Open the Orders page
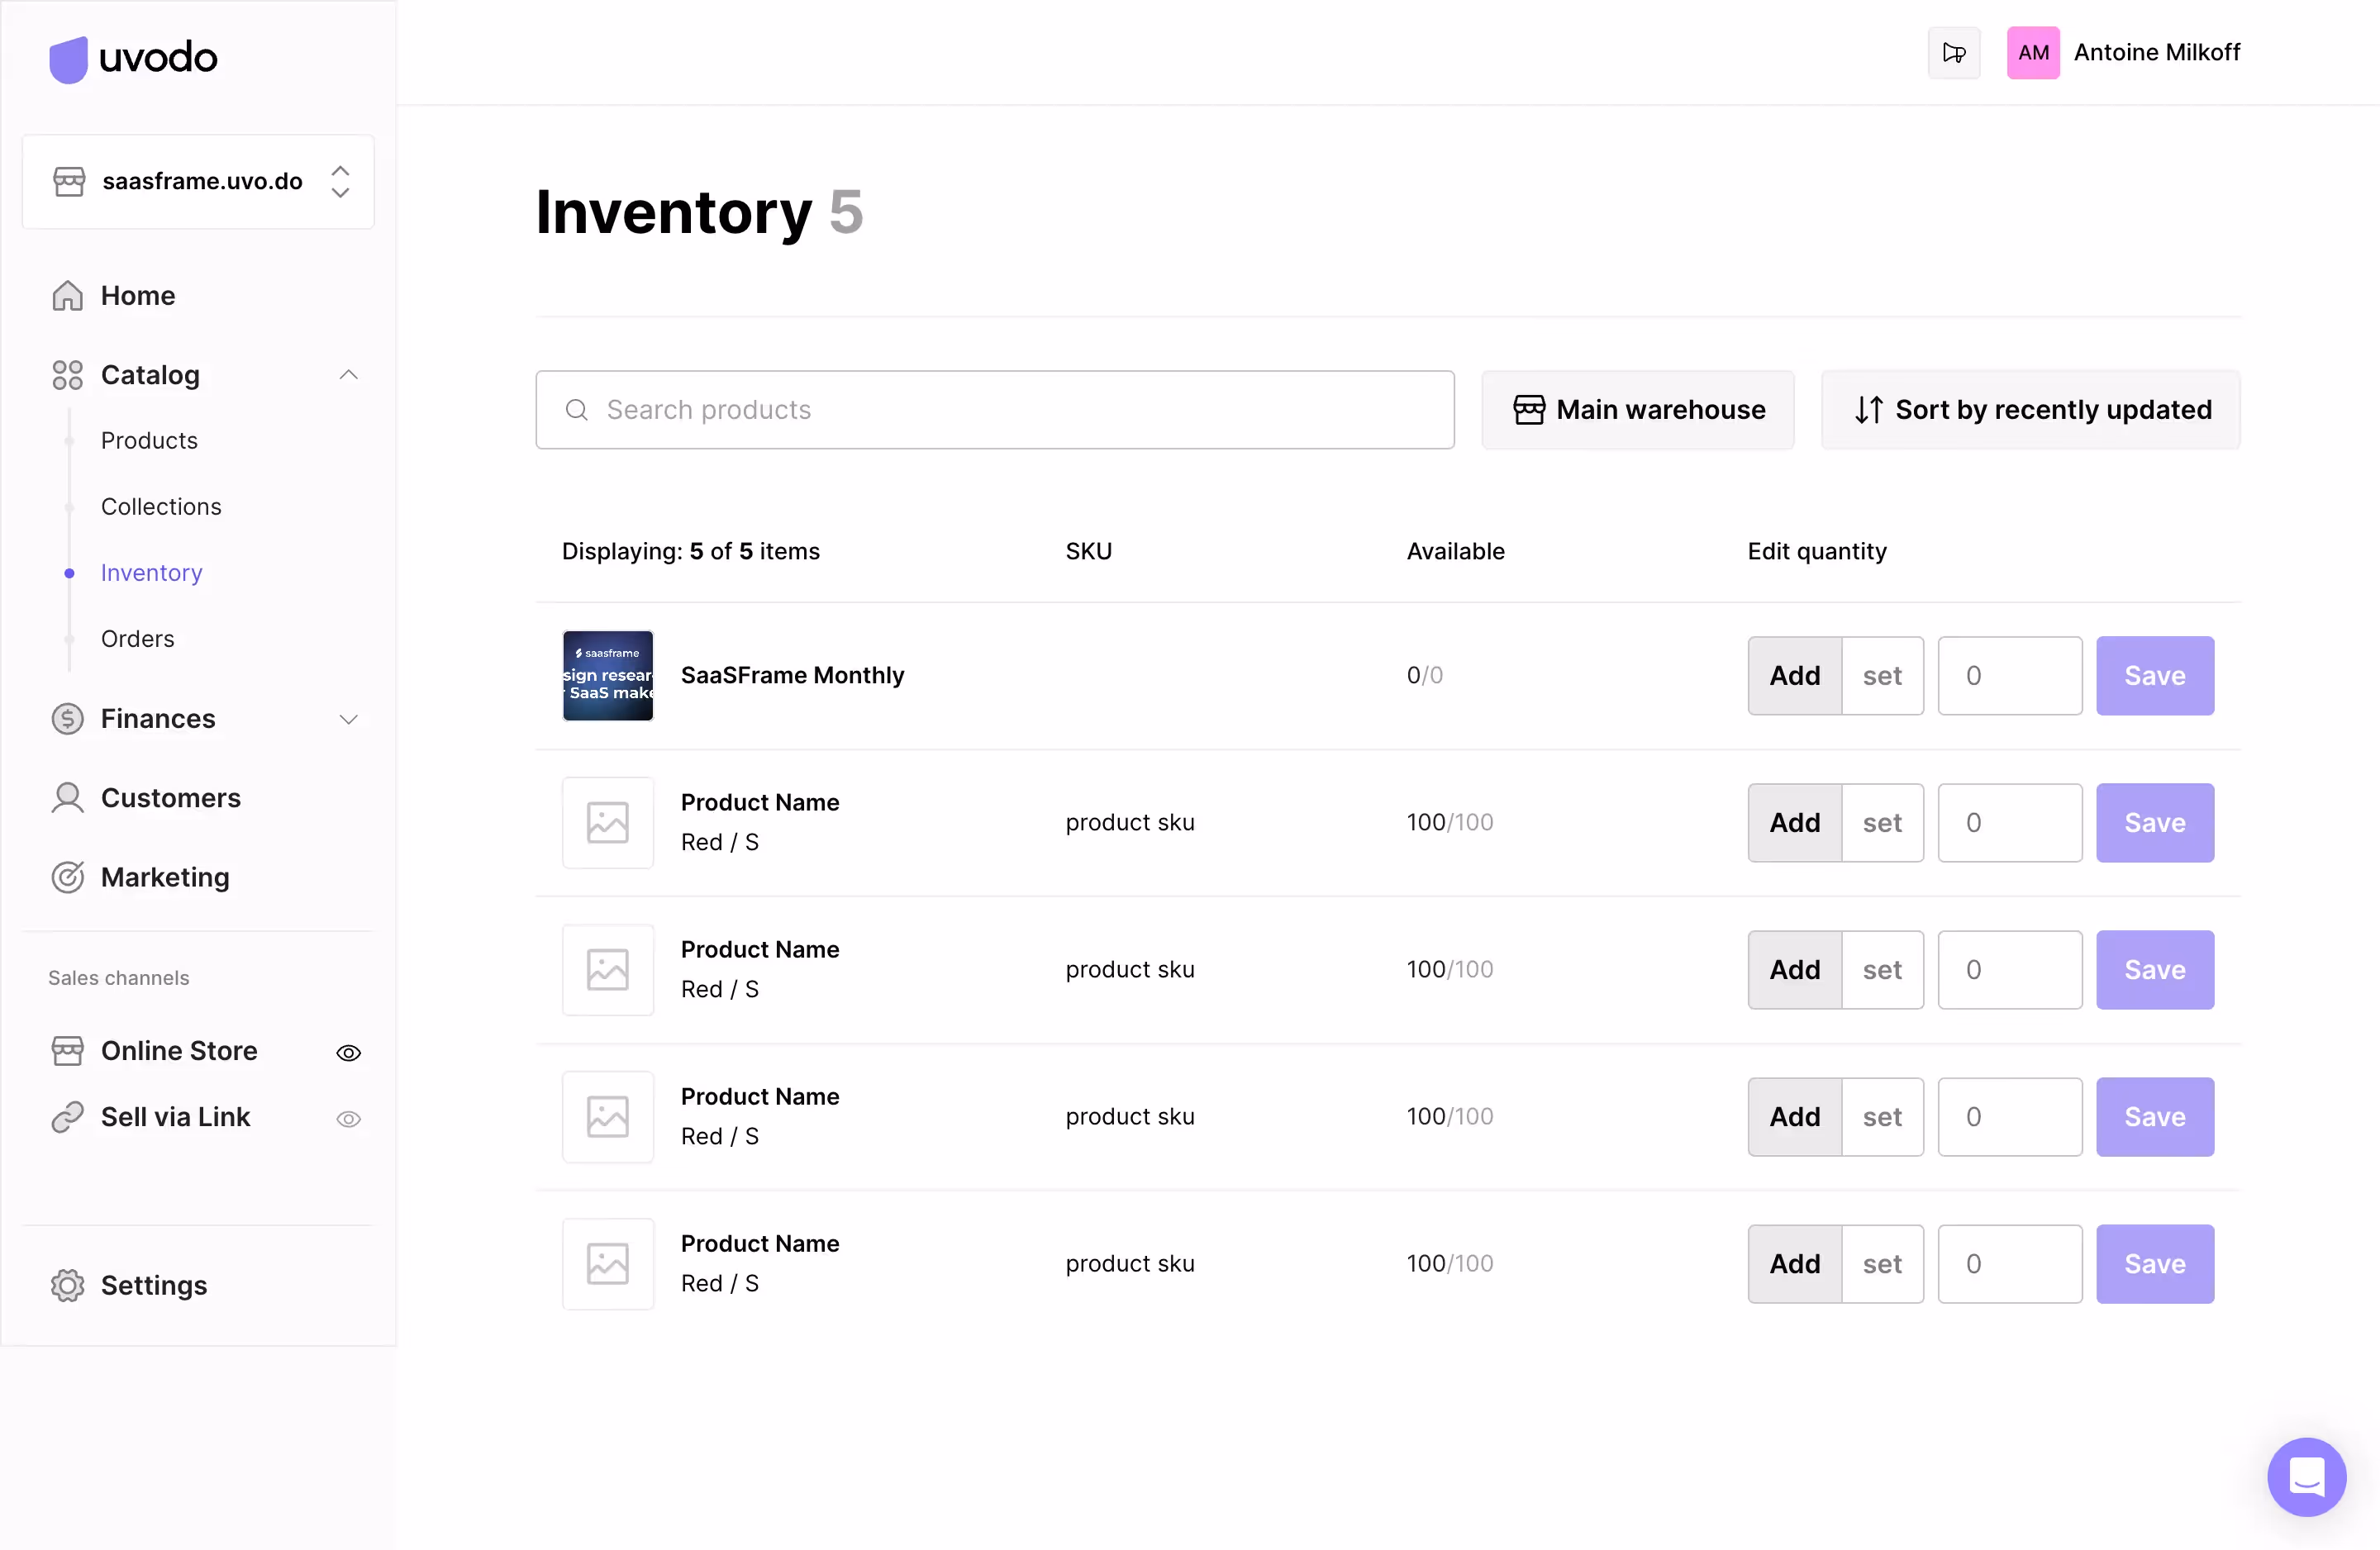 pyautogui.click(x=137, y=638)
